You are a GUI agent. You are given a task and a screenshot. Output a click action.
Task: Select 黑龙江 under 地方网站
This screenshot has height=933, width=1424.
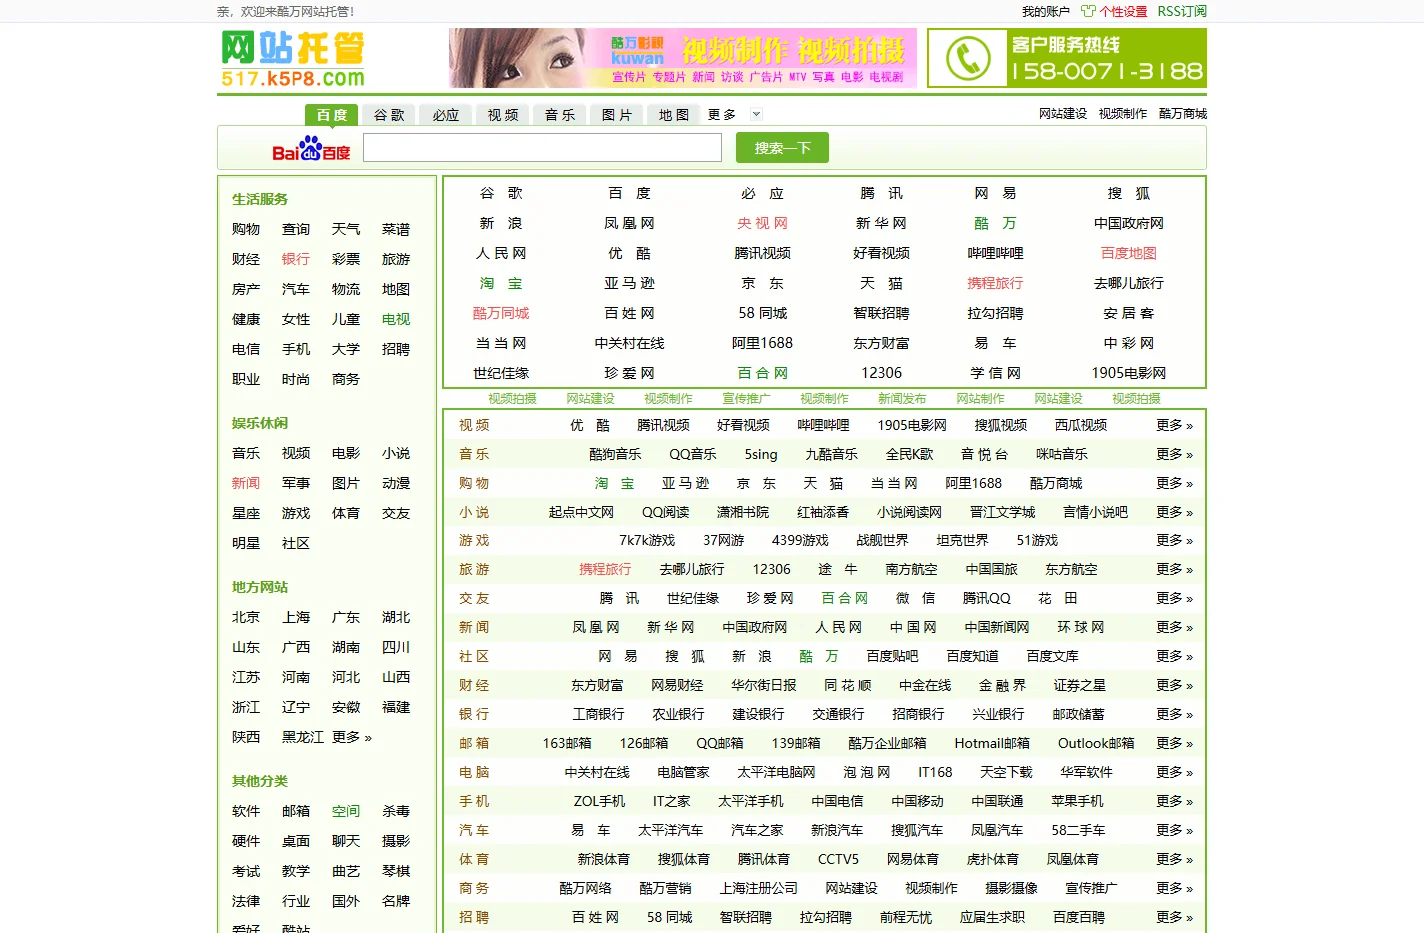(303, 737)
